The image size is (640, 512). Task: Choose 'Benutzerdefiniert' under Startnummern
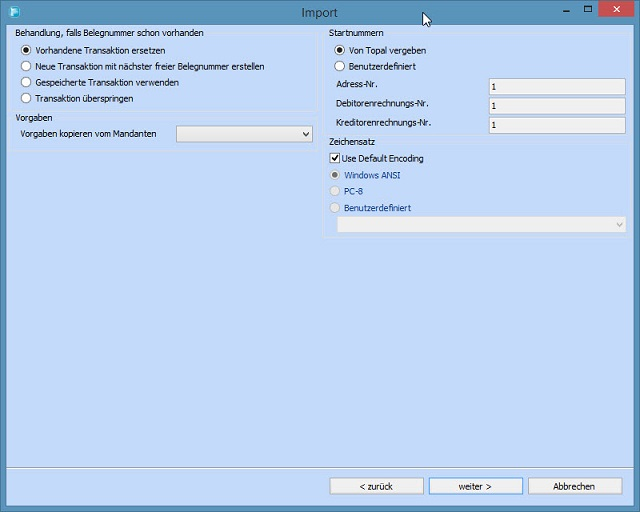coord(340,66)
